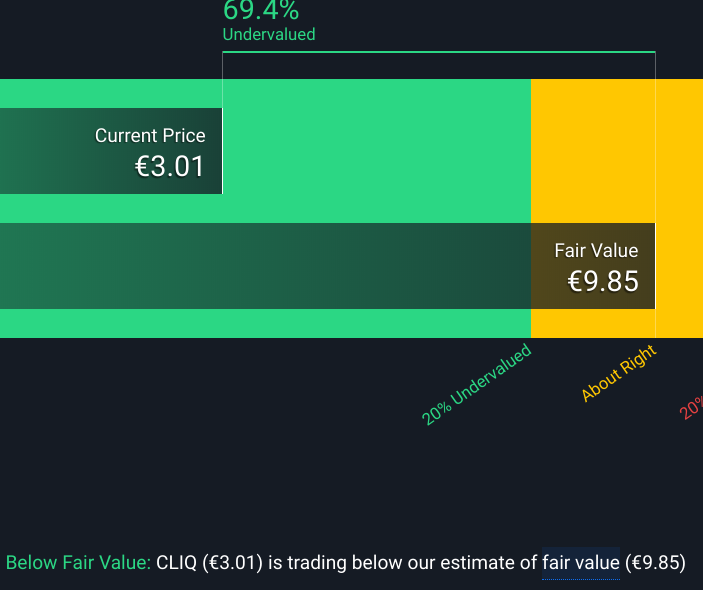Viewport: 703px width, 590px height.
Task: Click "(€9.85)" at the end of the summary sentence
Action: tap(656, 563)
